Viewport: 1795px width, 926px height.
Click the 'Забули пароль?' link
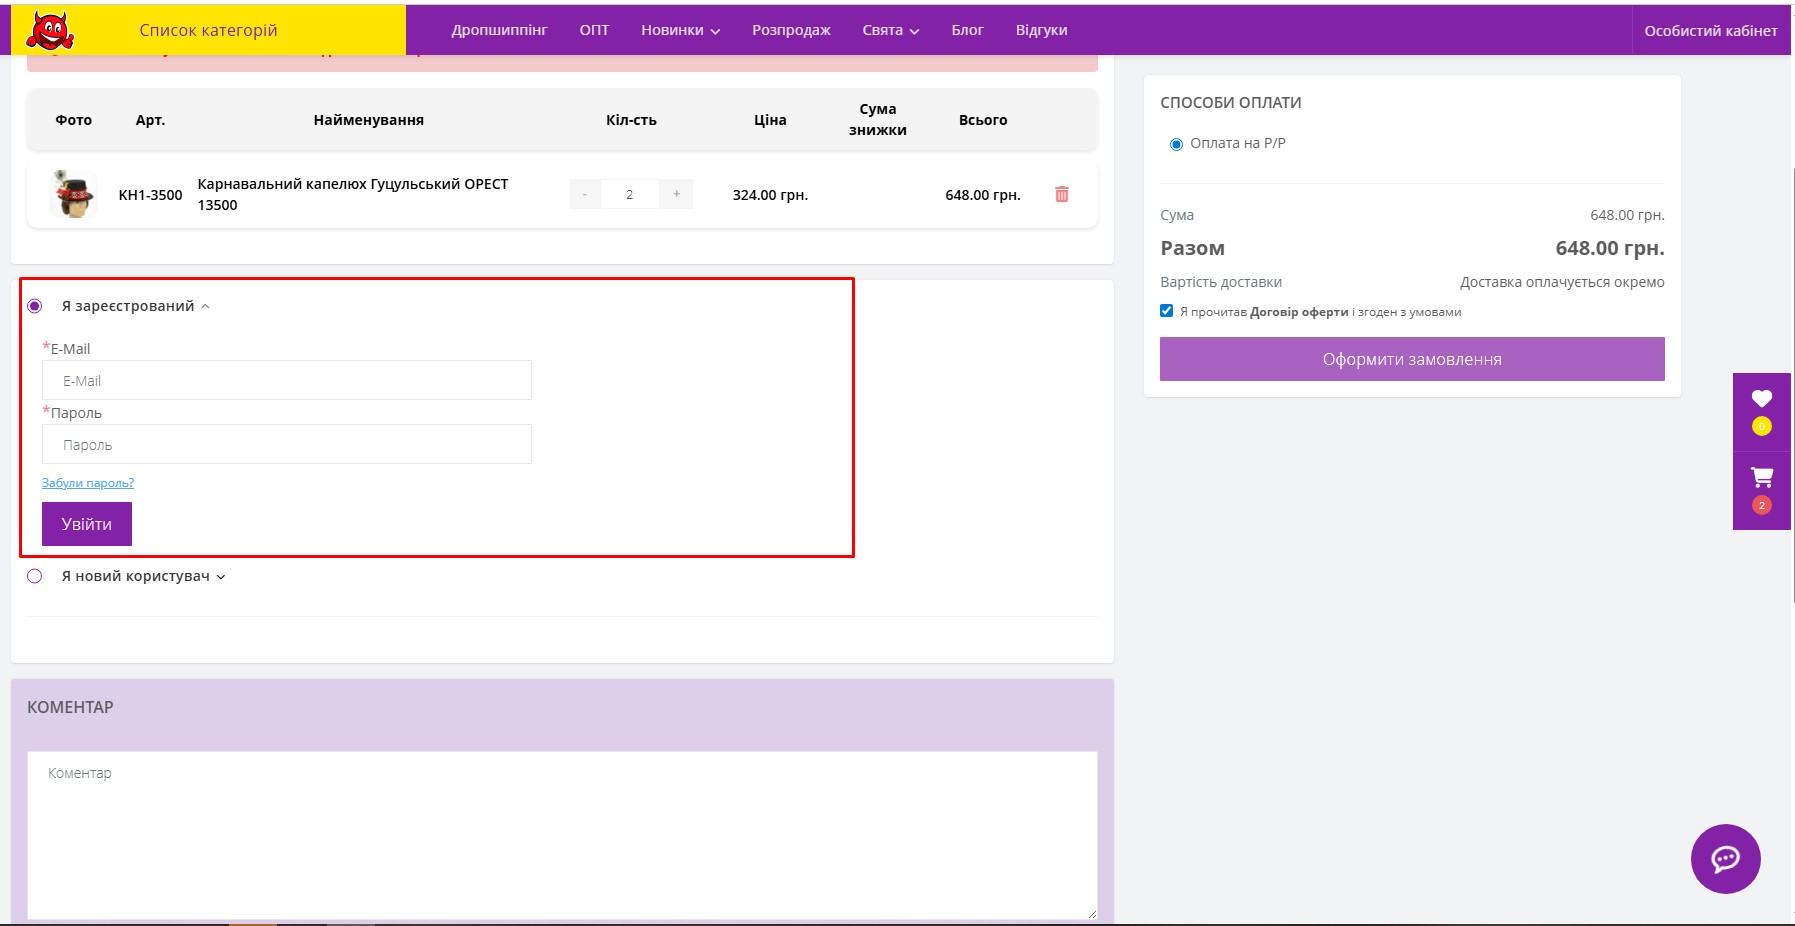(88, 483)
